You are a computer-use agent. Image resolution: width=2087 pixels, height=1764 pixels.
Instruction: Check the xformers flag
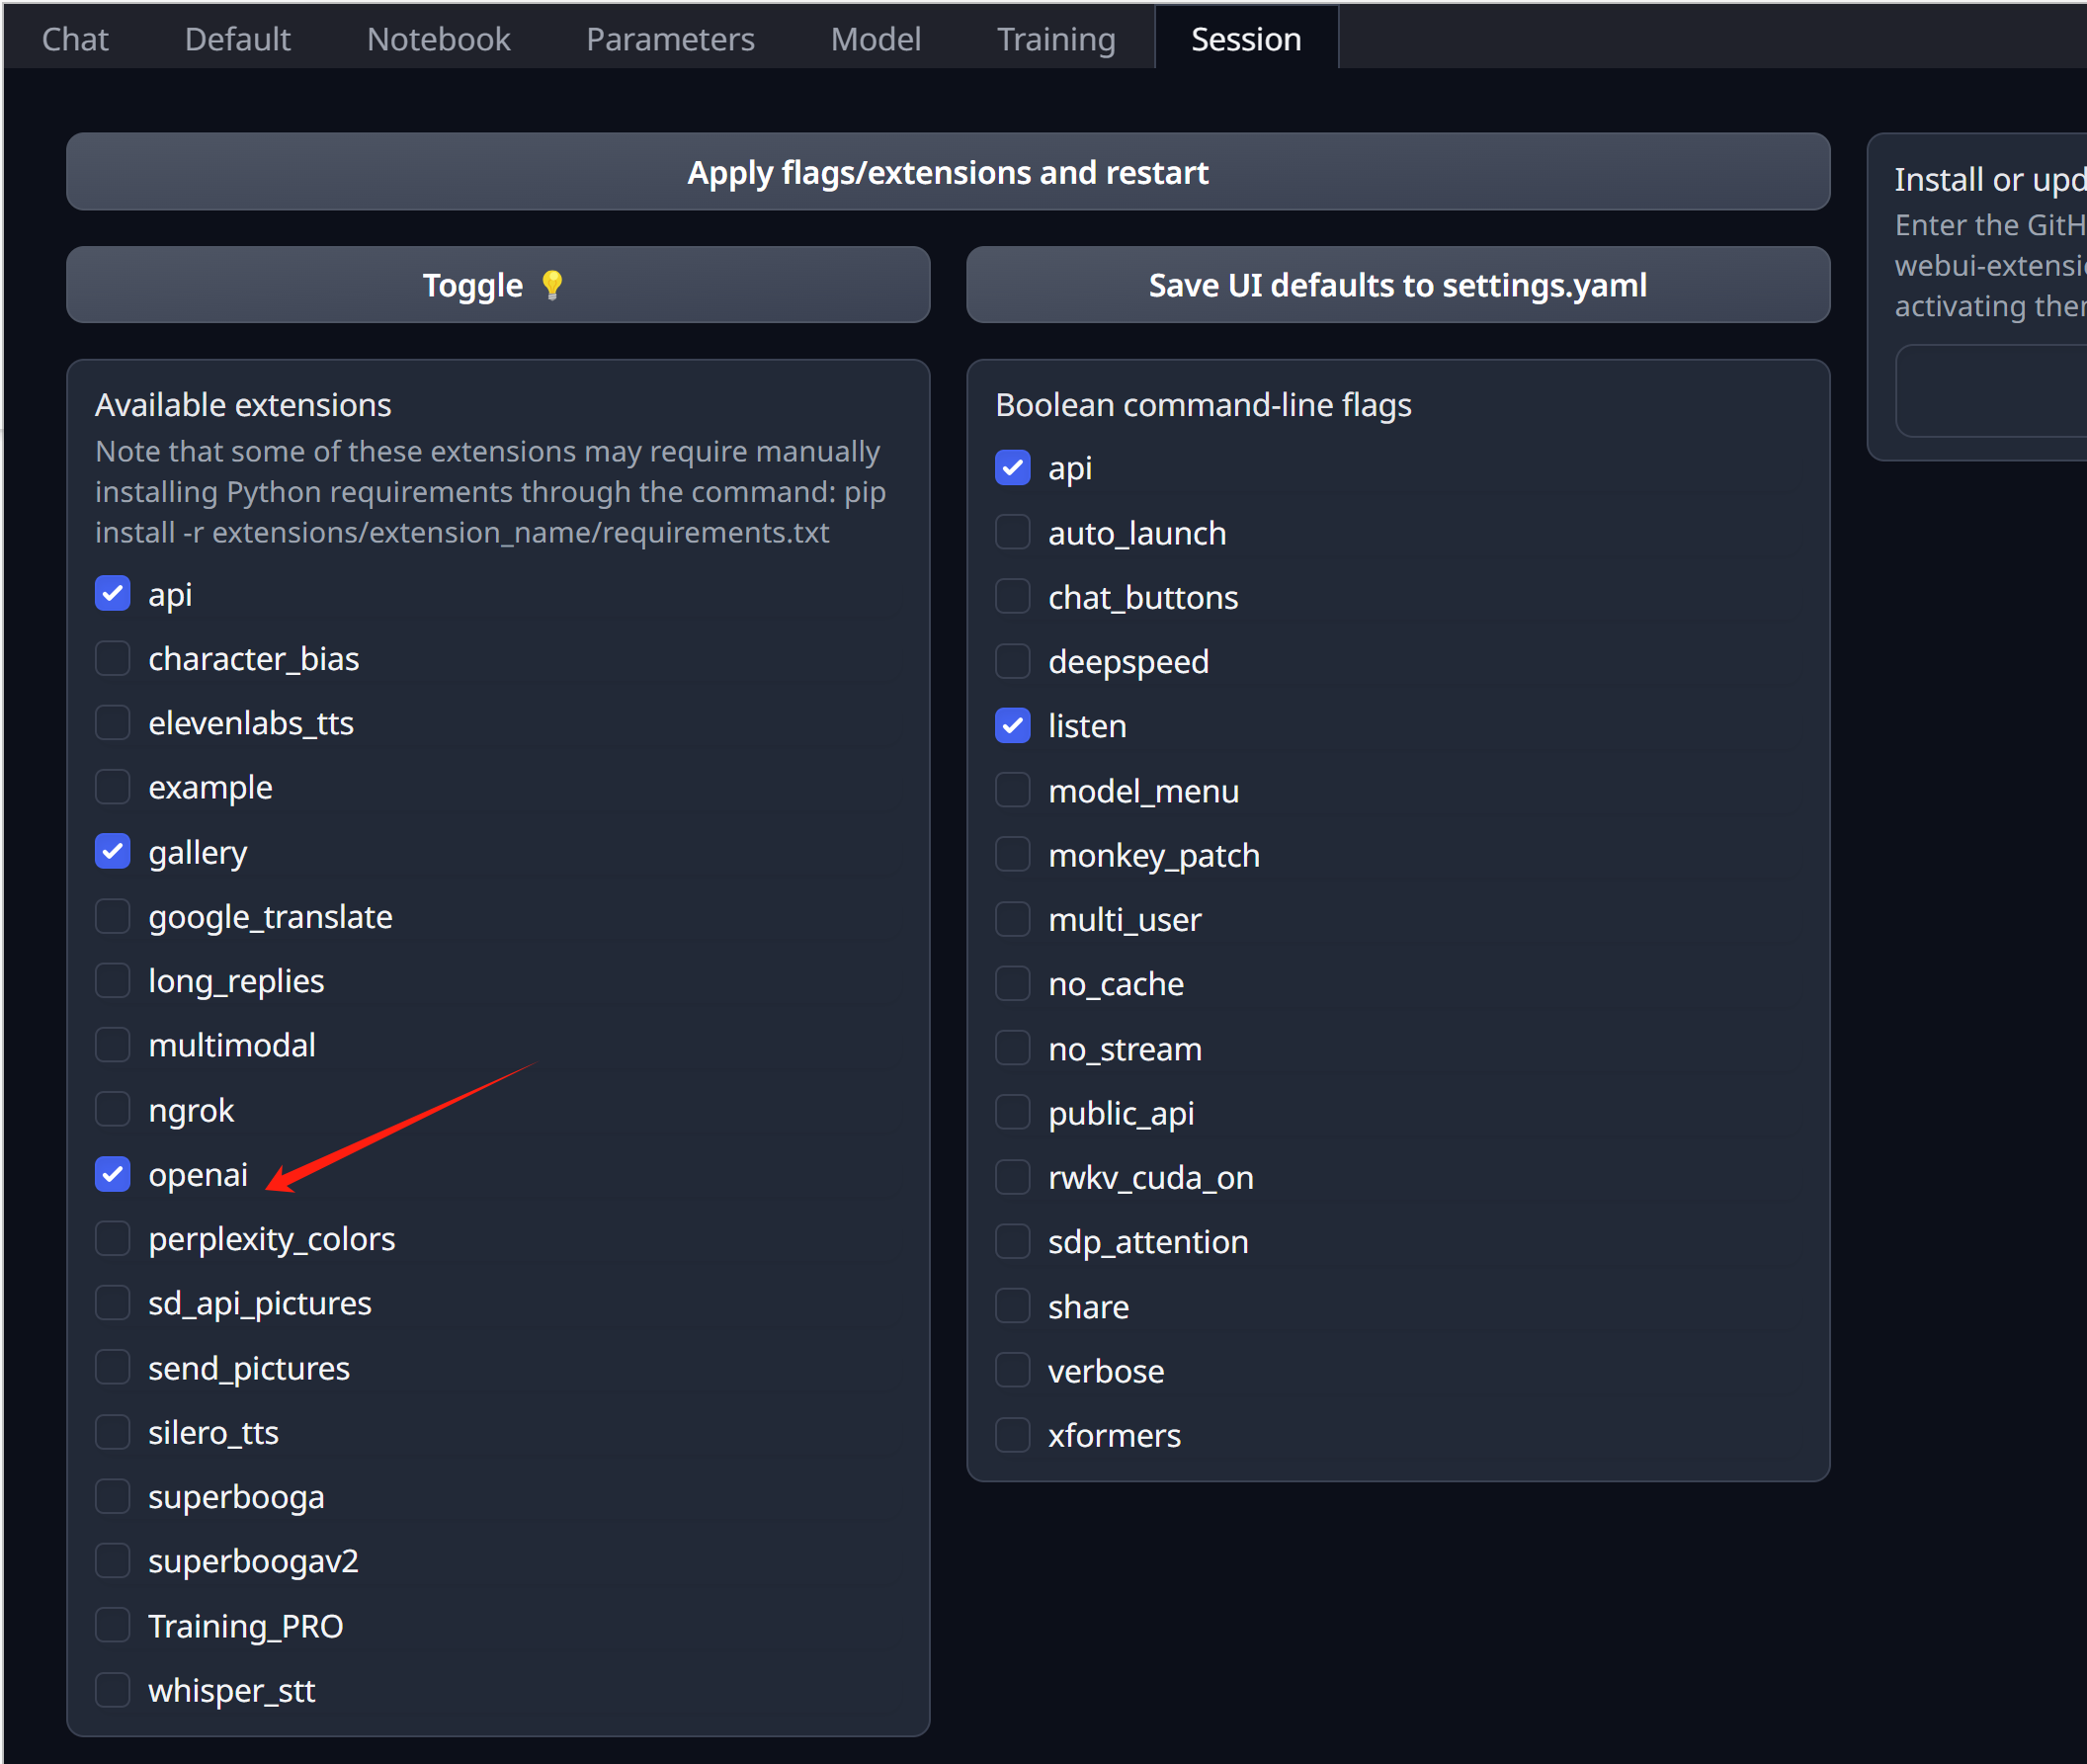click(1012, 1435)
